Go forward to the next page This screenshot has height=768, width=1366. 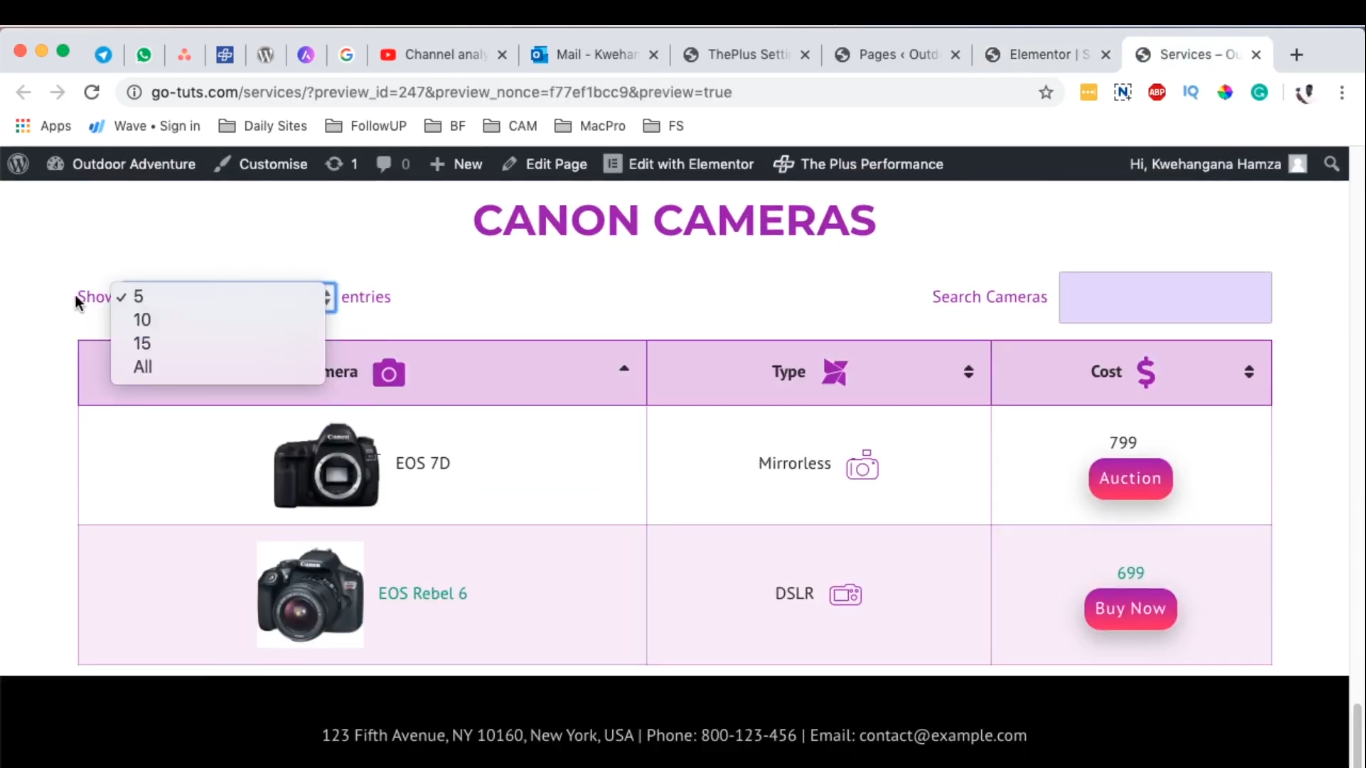(57, 92)
